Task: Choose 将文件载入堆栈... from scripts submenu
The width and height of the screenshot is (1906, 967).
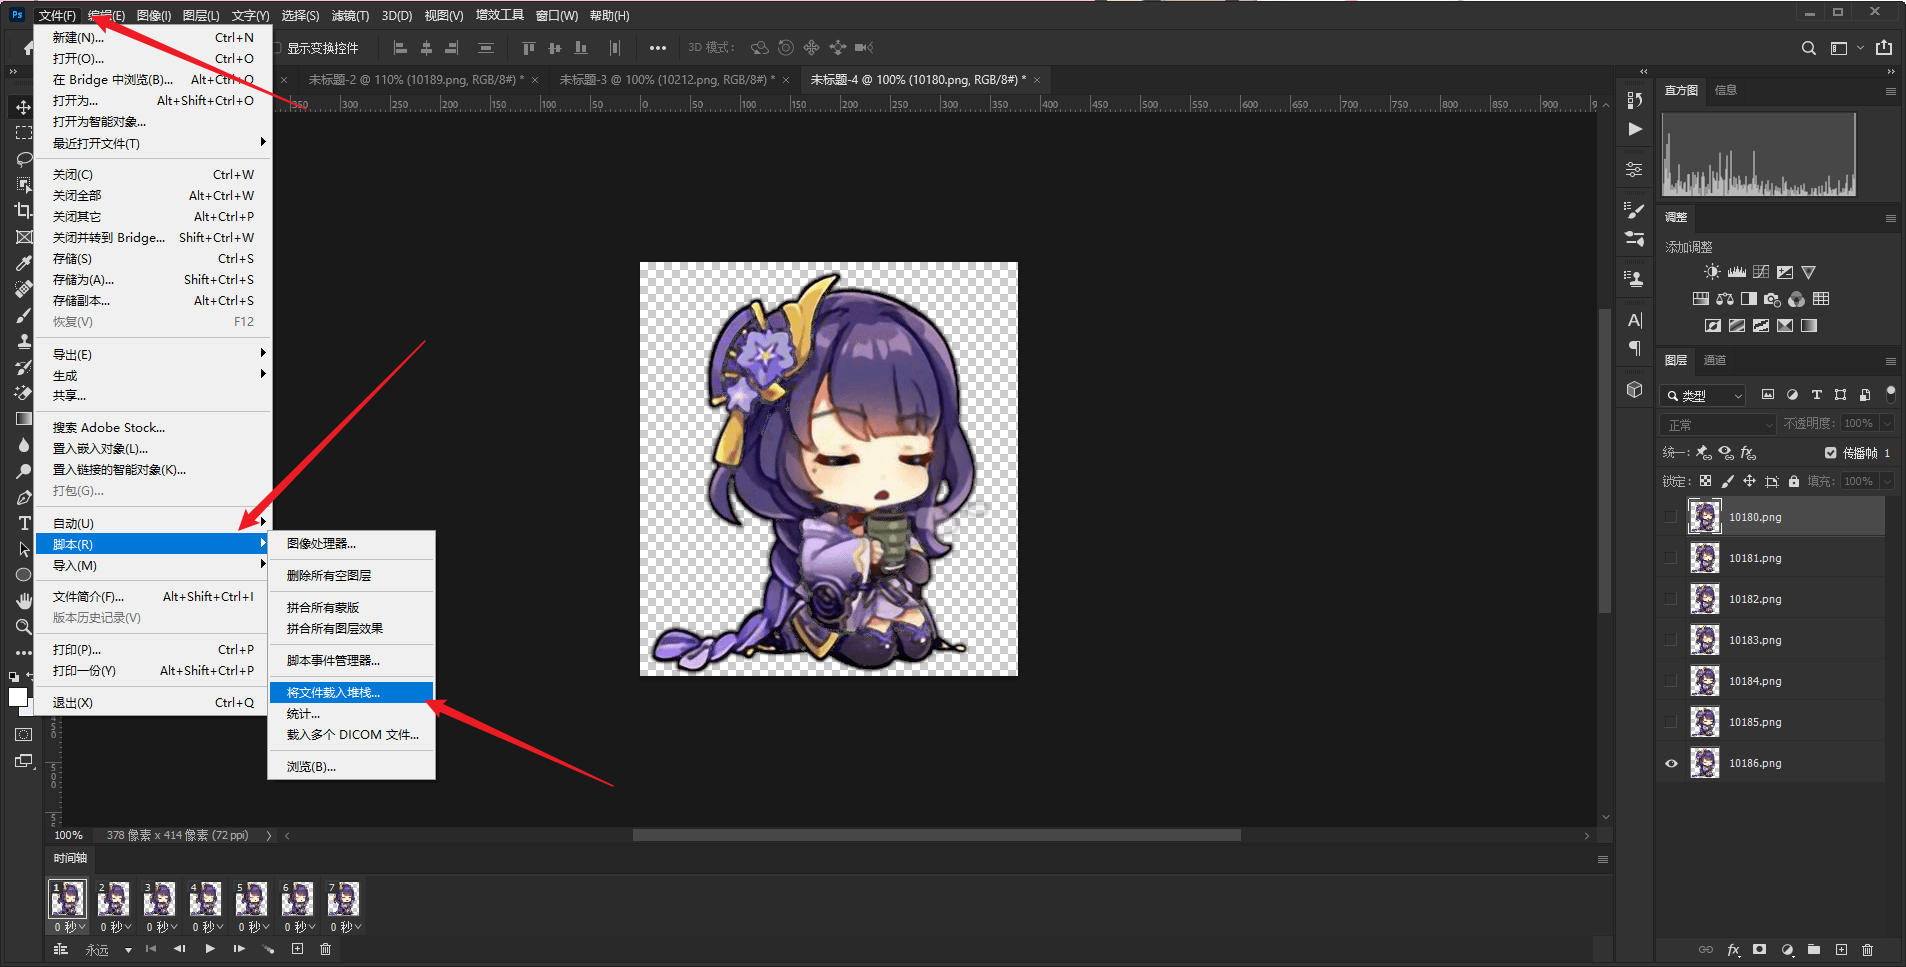Action: point(351,692)
